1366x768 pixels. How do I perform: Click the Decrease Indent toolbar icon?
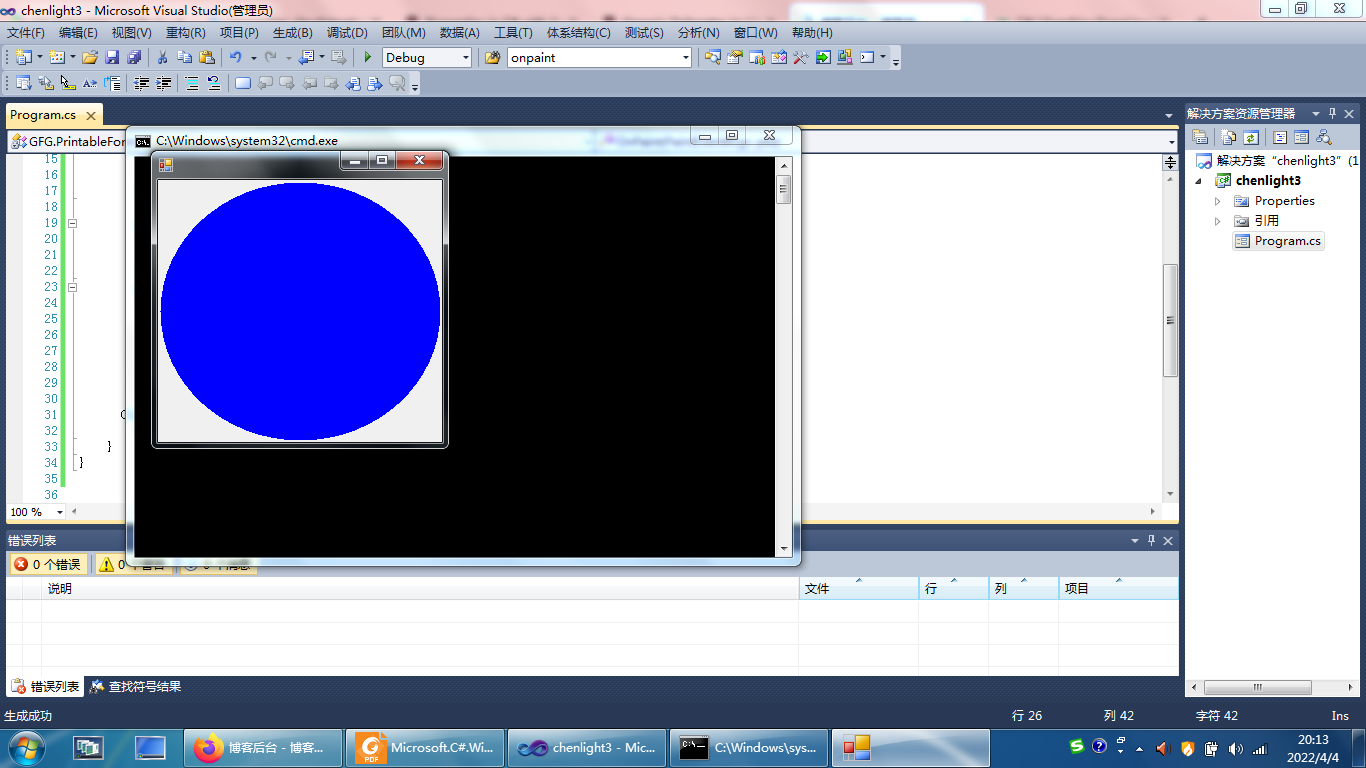pos(142,84)
